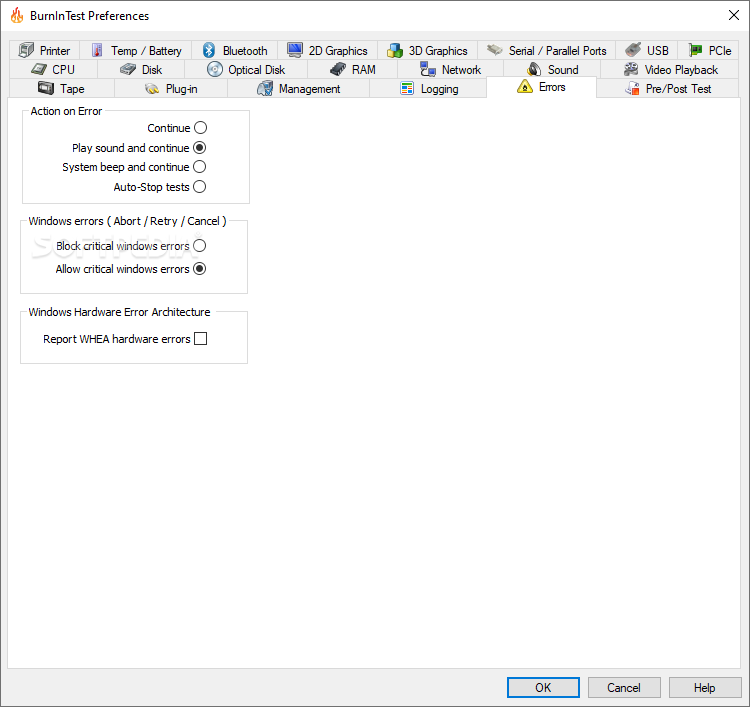750x707 pixels.
Task: Click the Management tab icon
Action: [x=265, y=88]
